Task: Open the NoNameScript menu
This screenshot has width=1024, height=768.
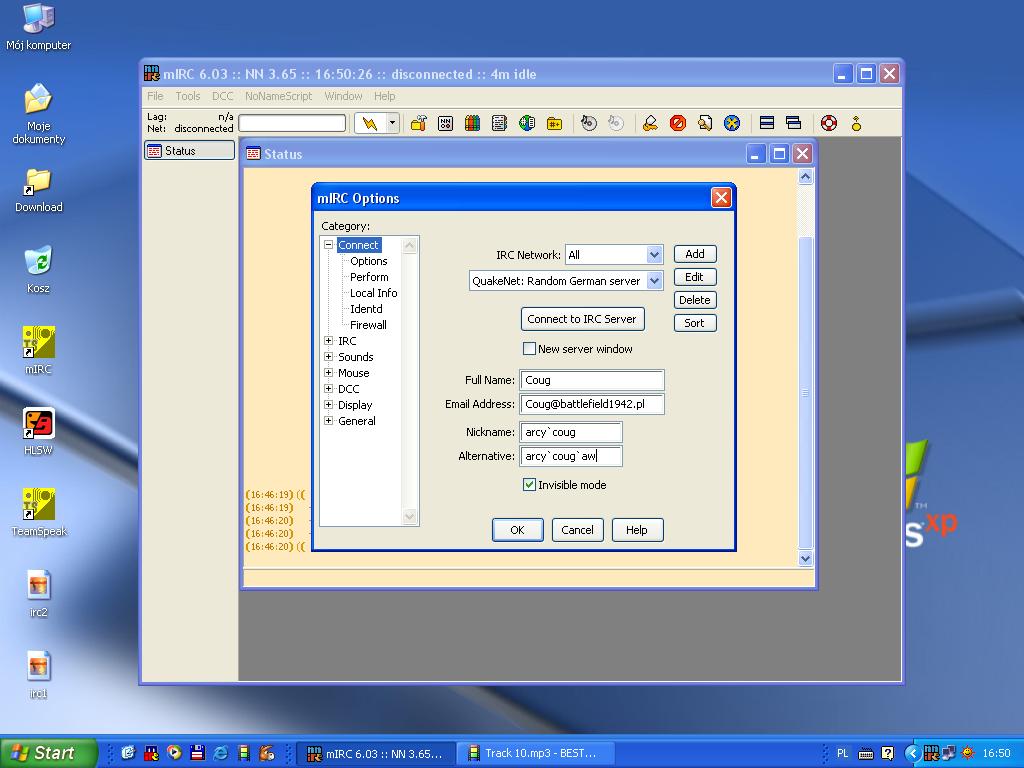Action: click(278, 96)
